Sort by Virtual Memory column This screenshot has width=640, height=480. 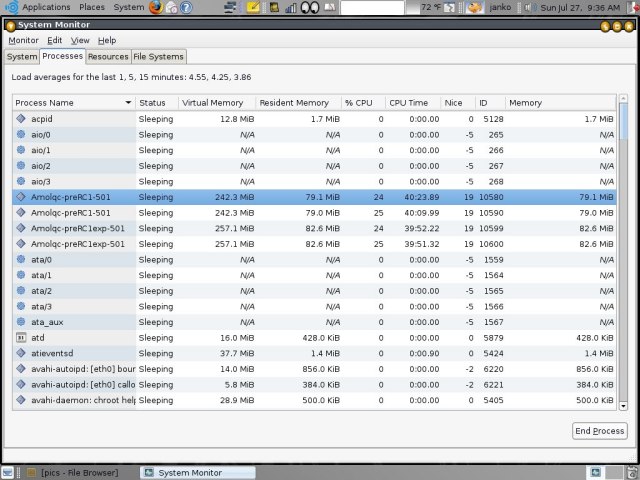point(217,103)
